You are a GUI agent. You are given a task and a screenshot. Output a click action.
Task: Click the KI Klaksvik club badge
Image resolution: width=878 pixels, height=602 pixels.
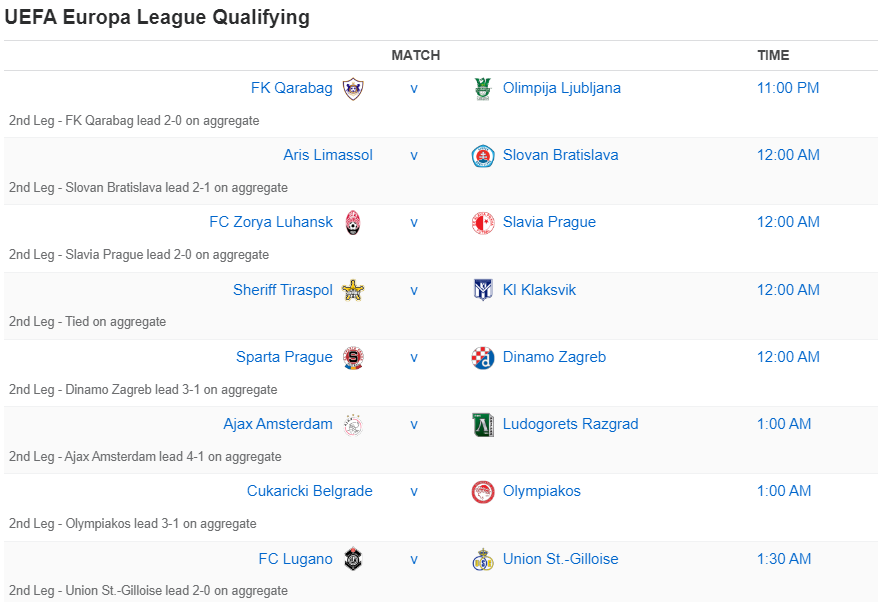coord(483,290)
